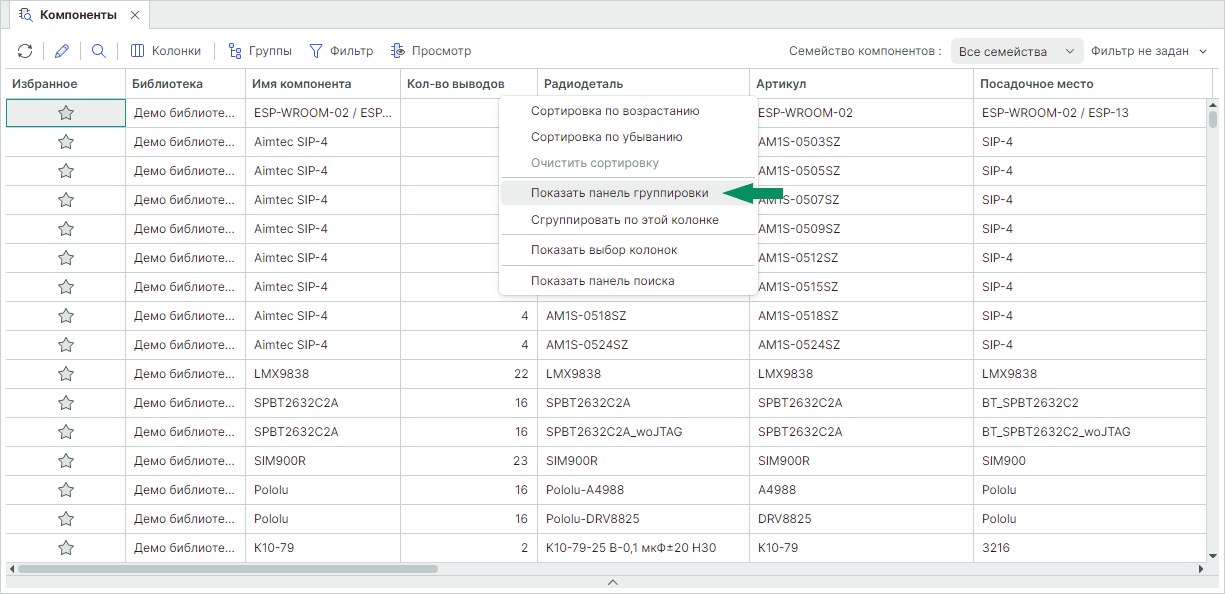Viewport: 1225px width, 594px height.
Task: Click the Посадочное место column header
Action: pos(1093,84)
